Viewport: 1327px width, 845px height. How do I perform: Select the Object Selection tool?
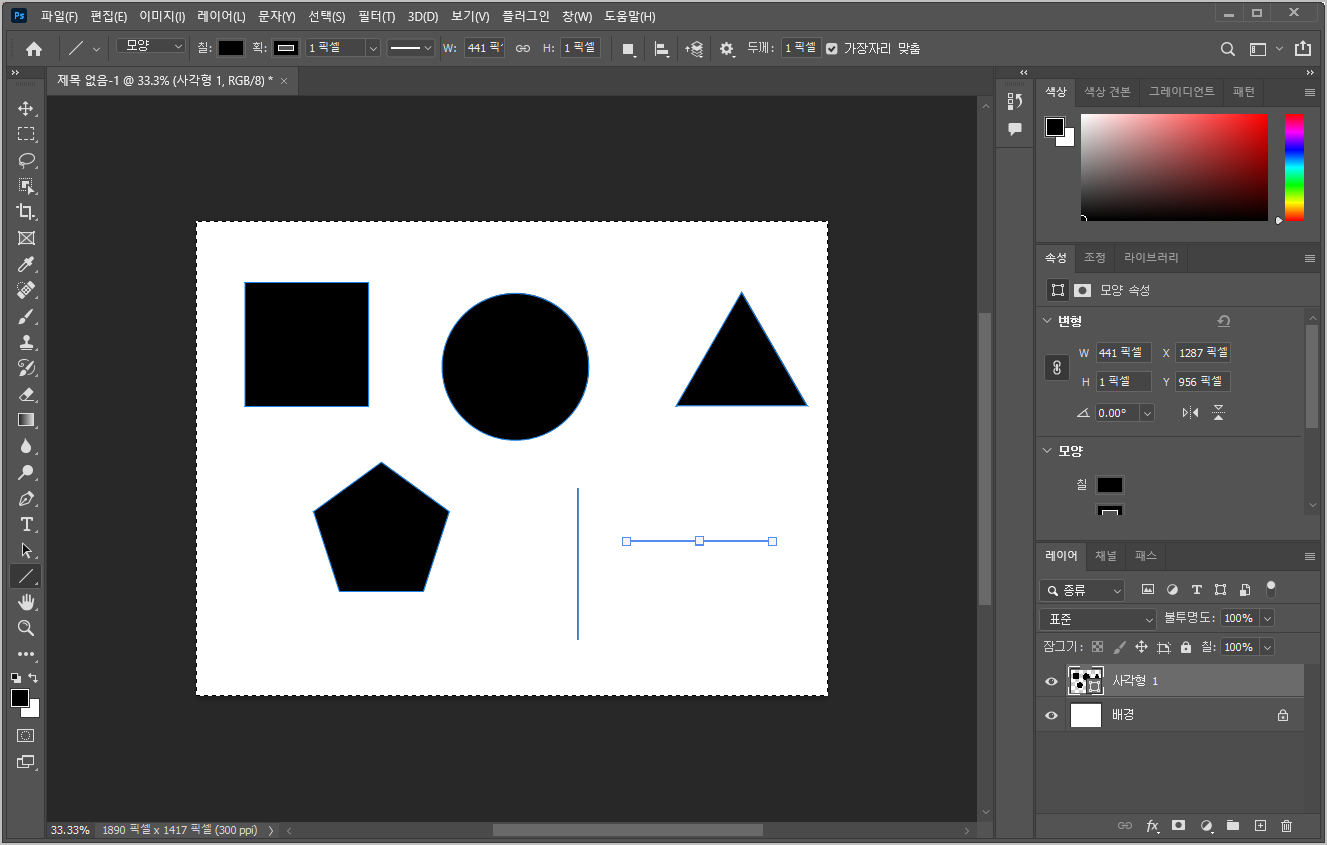pos(26,186)
